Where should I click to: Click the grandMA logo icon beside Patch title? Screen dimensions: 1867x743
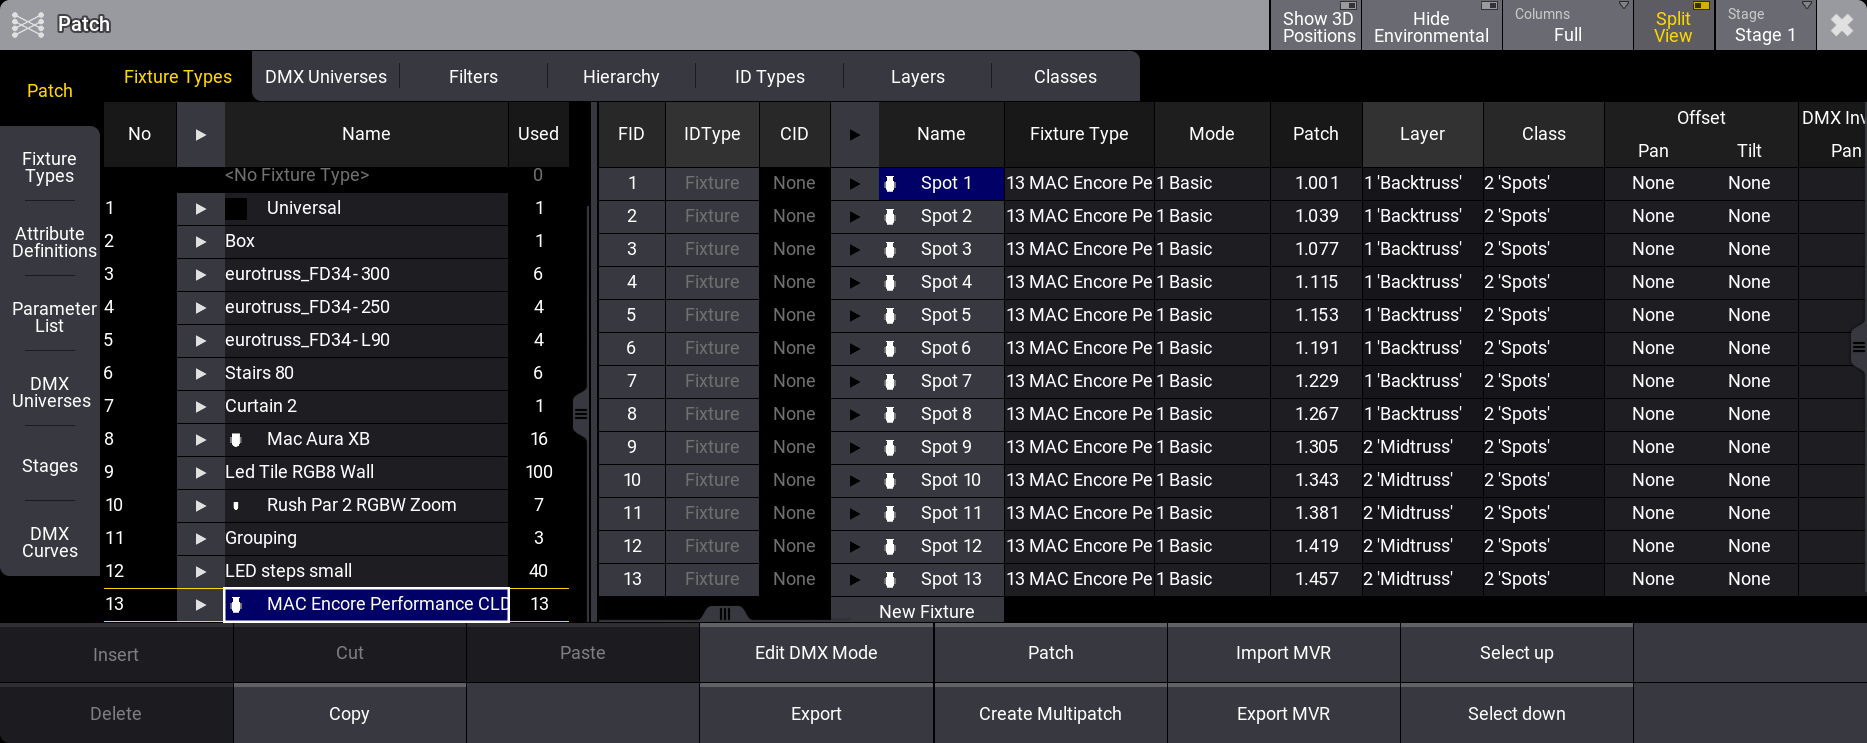click(x=28, y=24)
